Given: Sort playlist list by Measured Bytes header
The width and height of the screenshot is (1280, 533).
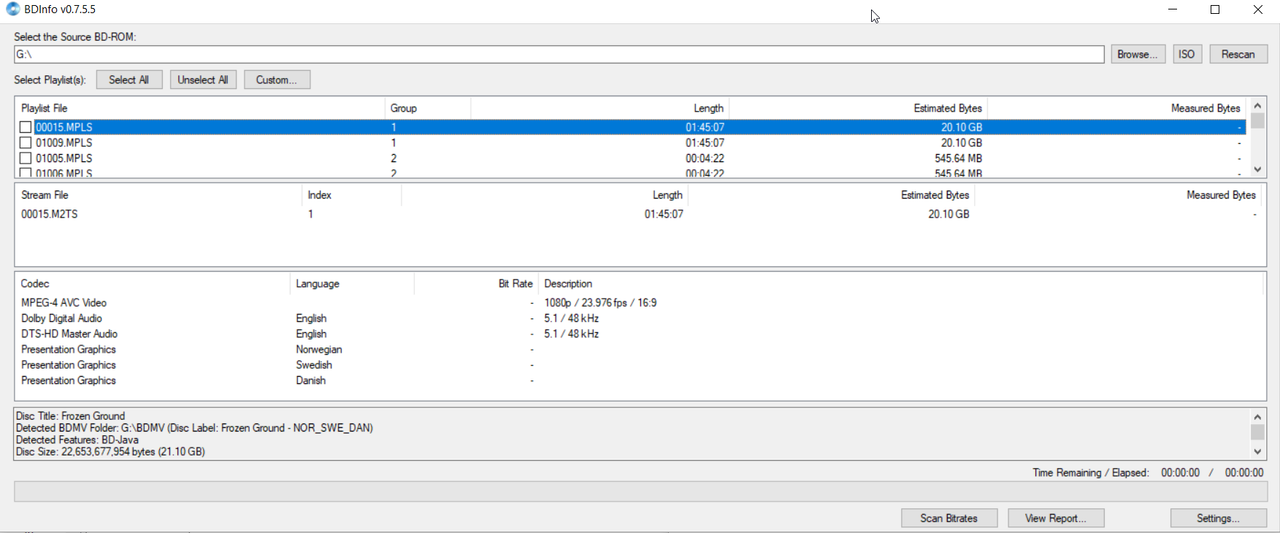Looking at the screenshot, I should [1117, 108].
